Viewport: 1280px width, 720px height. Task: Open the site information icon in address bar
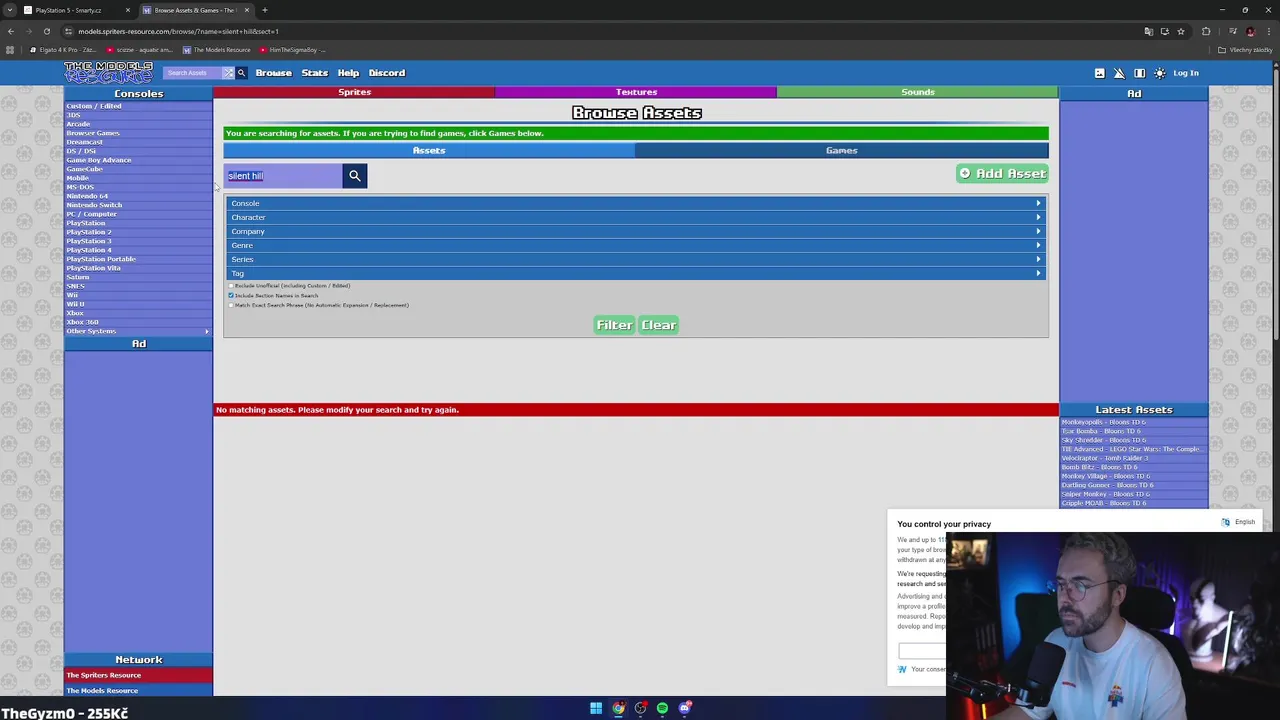click(68, 31)
